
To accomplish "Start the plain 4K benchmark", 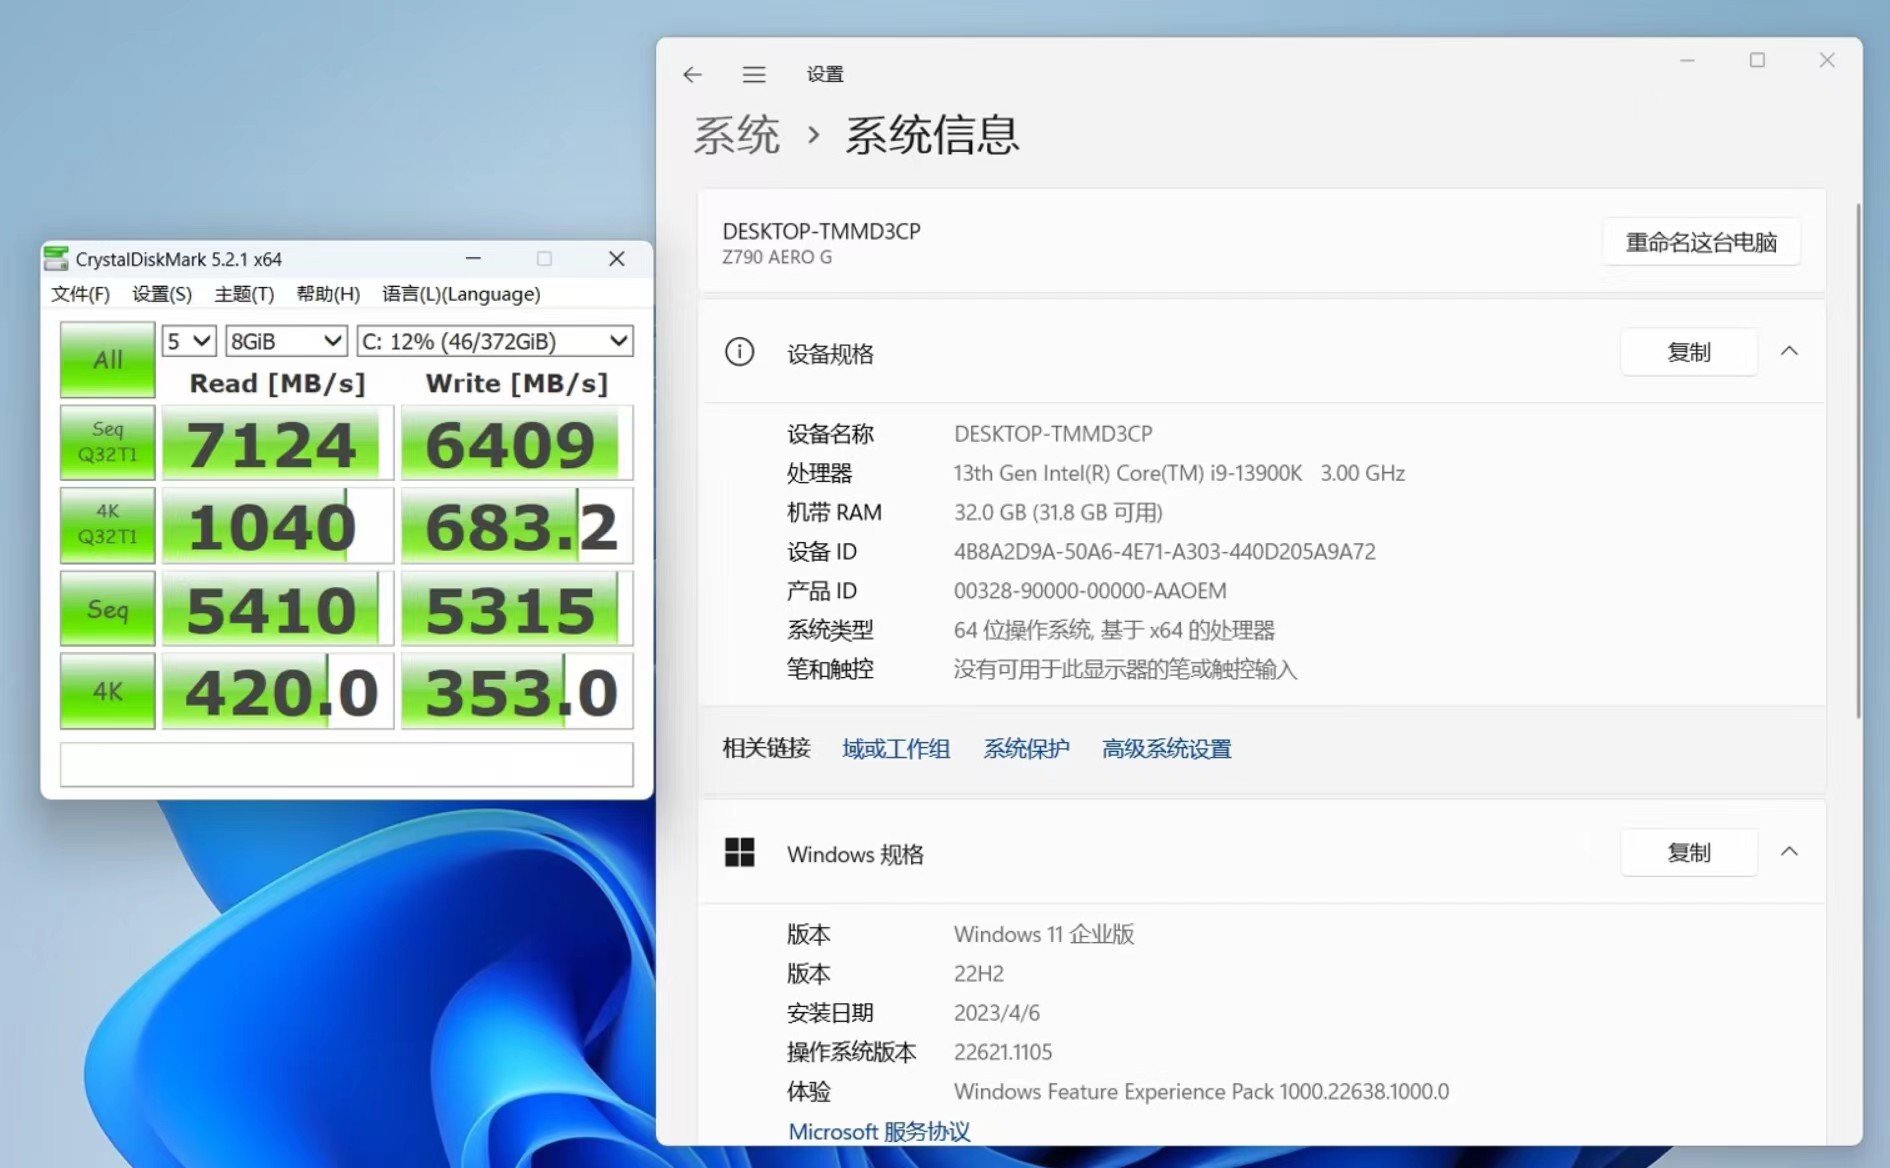I will [x=107, y=691].
